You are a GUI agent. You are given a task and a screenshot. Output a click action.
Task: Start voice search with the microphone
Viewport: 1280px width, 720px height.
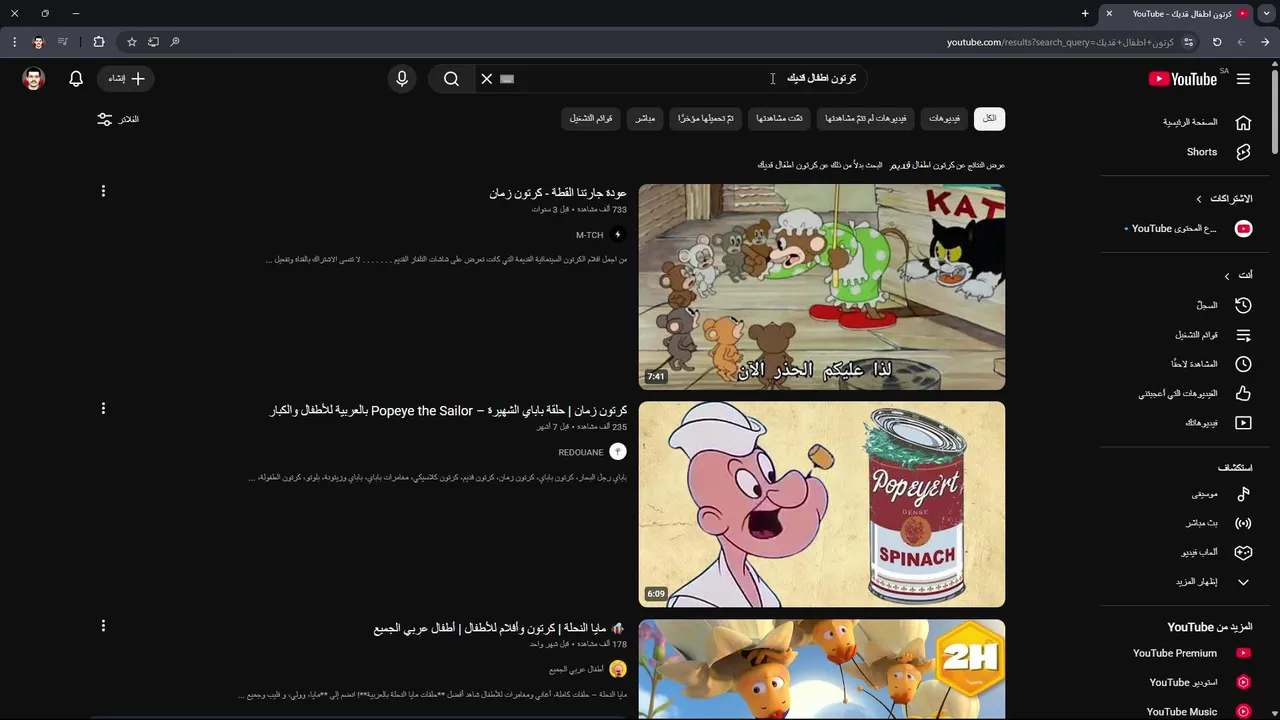(402, 79)
